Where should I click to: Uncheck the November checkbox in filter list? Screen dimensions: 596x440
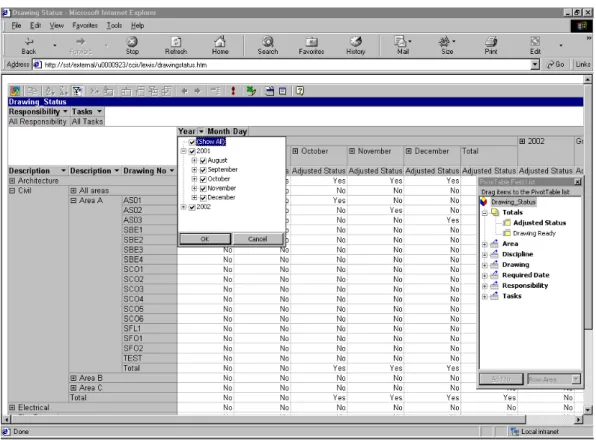(203, 188)
